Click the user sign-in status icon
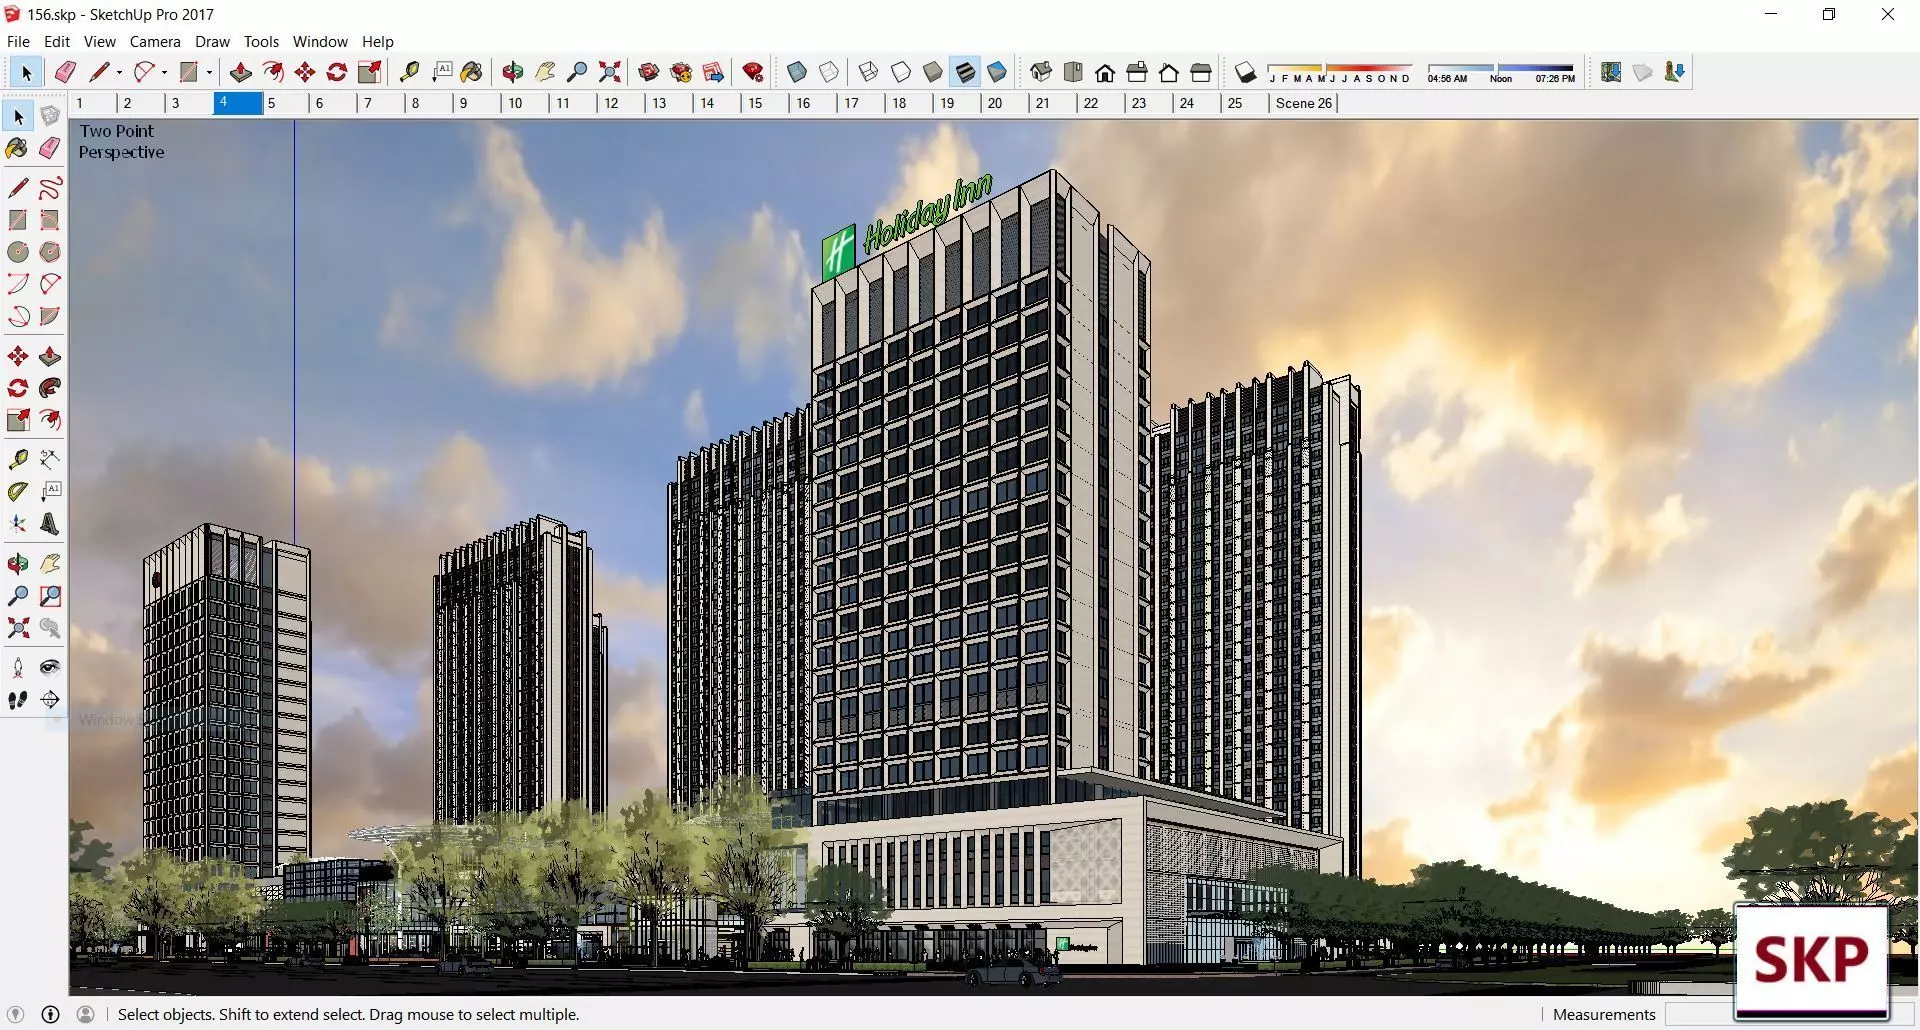 [86, 1014]
